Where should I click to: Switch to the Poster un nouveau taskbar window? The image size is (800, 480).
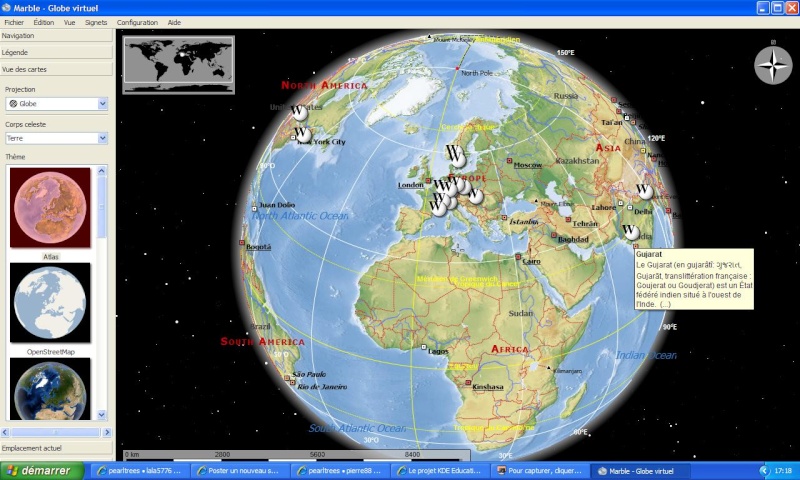pyautogui.click(x=239, y=471)
